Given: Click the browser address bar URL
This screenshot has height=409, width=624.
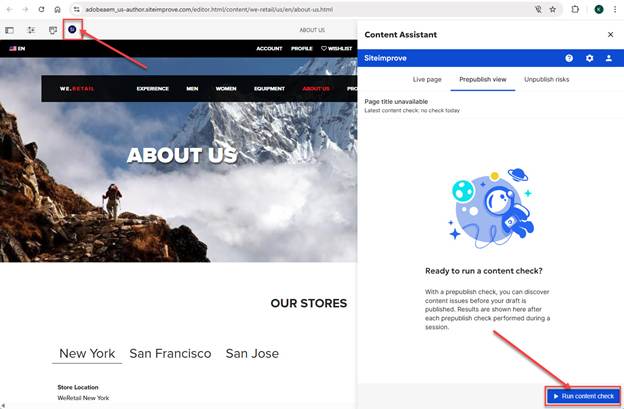Looking at the screenshot, I should click(x=209, y=9).
